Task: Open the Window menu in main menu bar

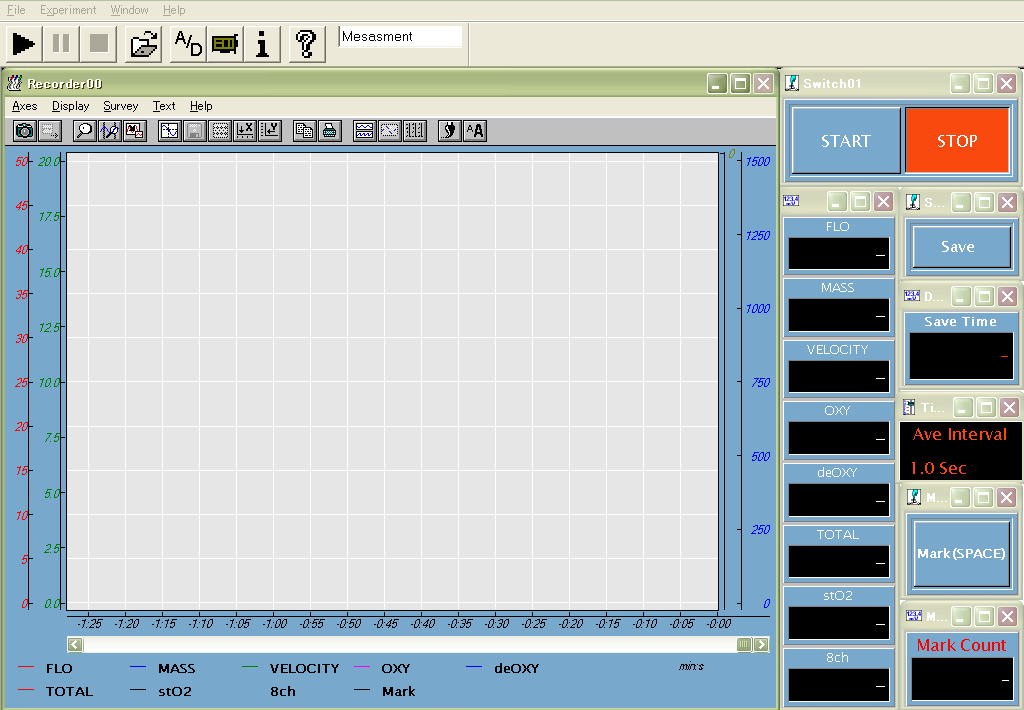Action: click(129, 10)
